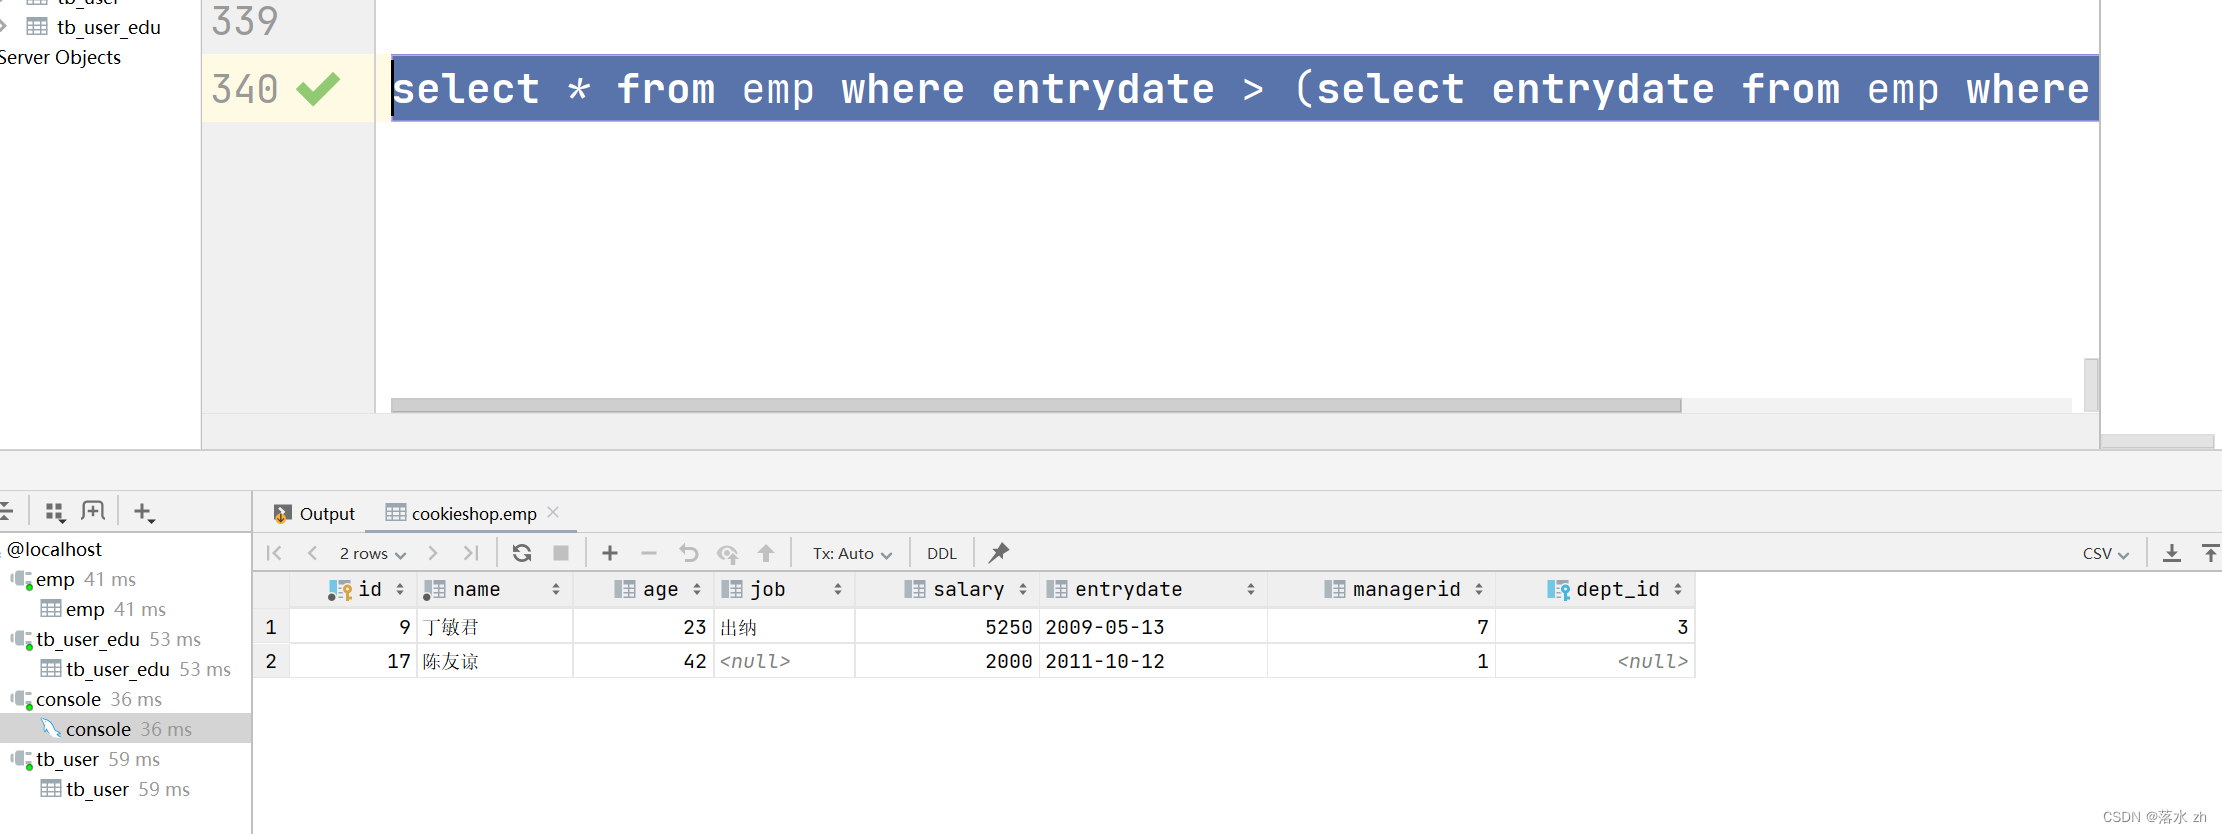The width and height of the screenshot is (2222, 834).
Task: Click the first page navigation arrow
Action: pyautogui.click(x=274, y=553)
